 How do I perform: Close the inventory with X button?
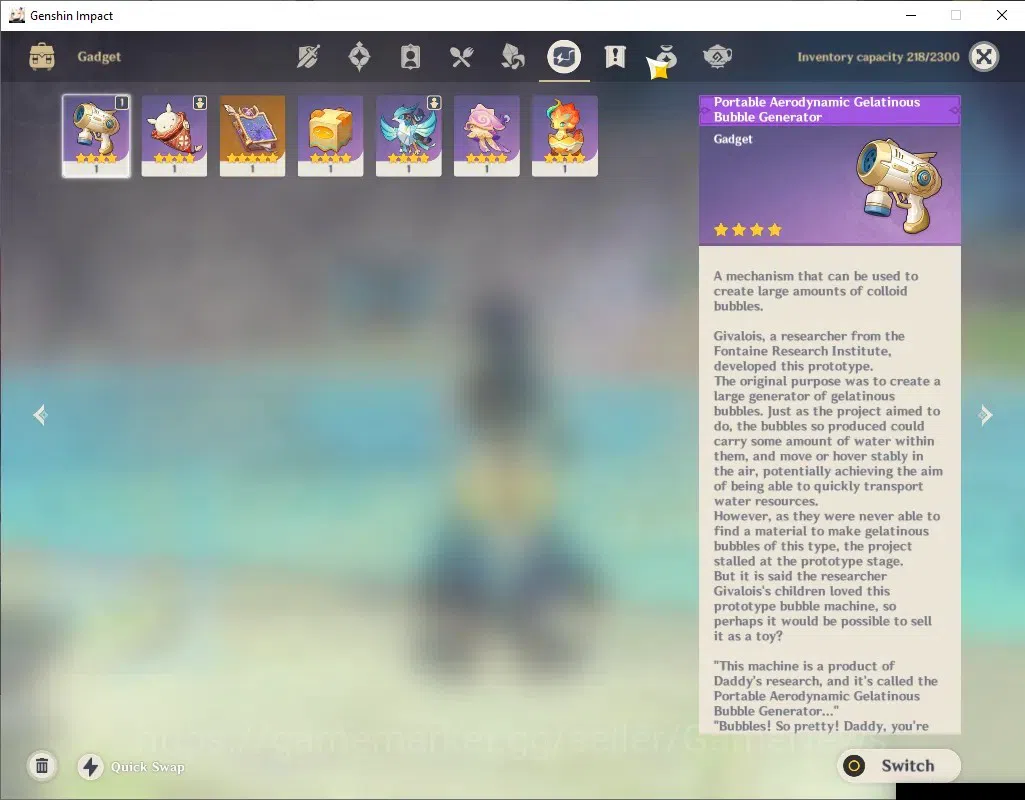pyautogui.click(x=984, y=57)
